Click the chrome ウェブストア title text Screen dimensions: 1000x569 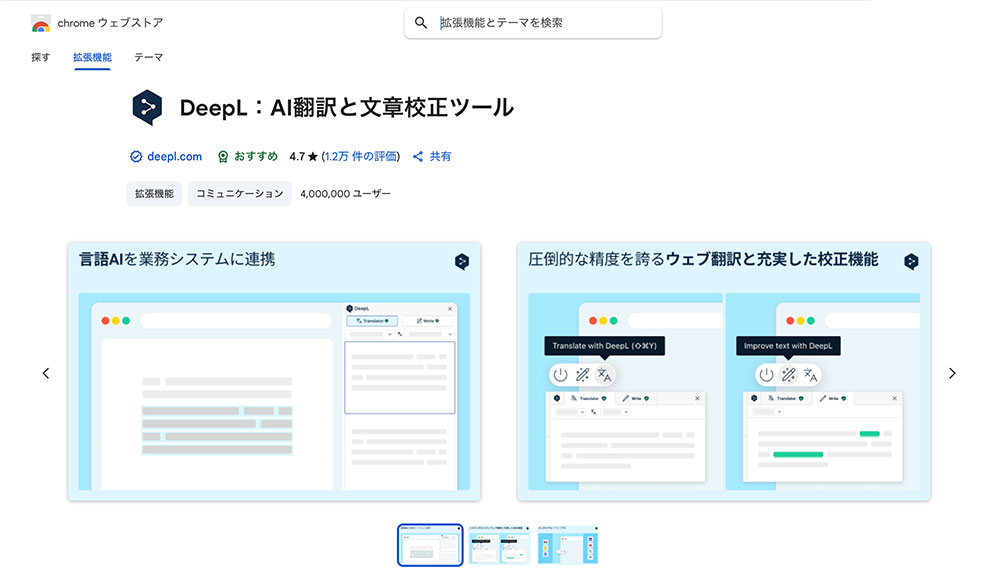[110, 23]
